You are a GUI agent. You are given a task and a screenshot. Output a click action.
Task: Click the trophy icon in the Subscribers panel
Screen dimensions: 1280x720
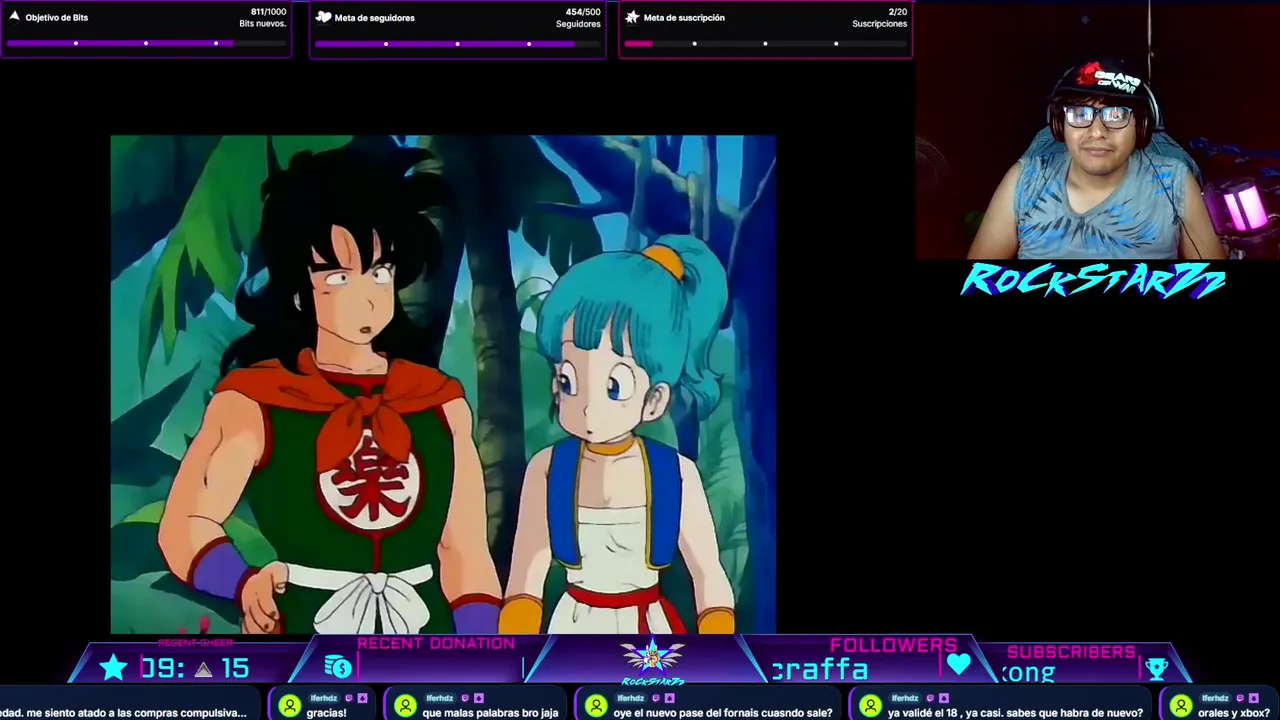tap(1157, 669)
